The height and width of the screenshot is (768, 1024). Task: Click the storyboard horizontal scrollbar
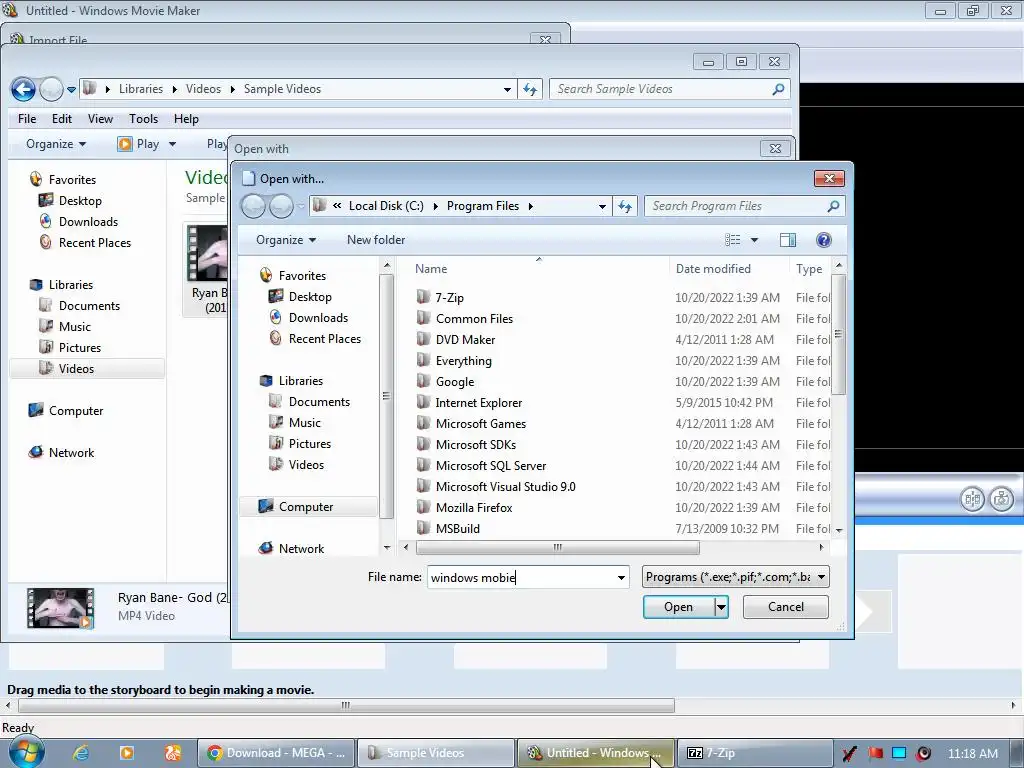click(346, 706)
